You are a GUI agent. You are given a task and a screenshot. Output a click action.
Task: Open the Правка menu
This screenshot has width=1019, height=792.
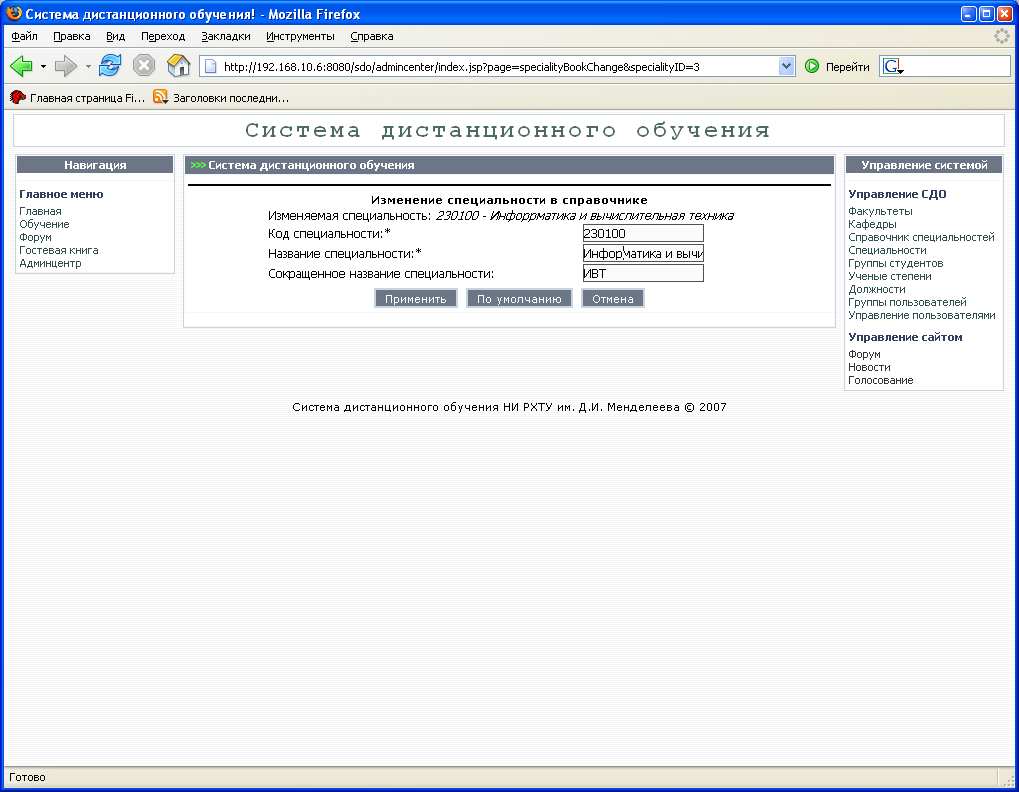[71, 36]
